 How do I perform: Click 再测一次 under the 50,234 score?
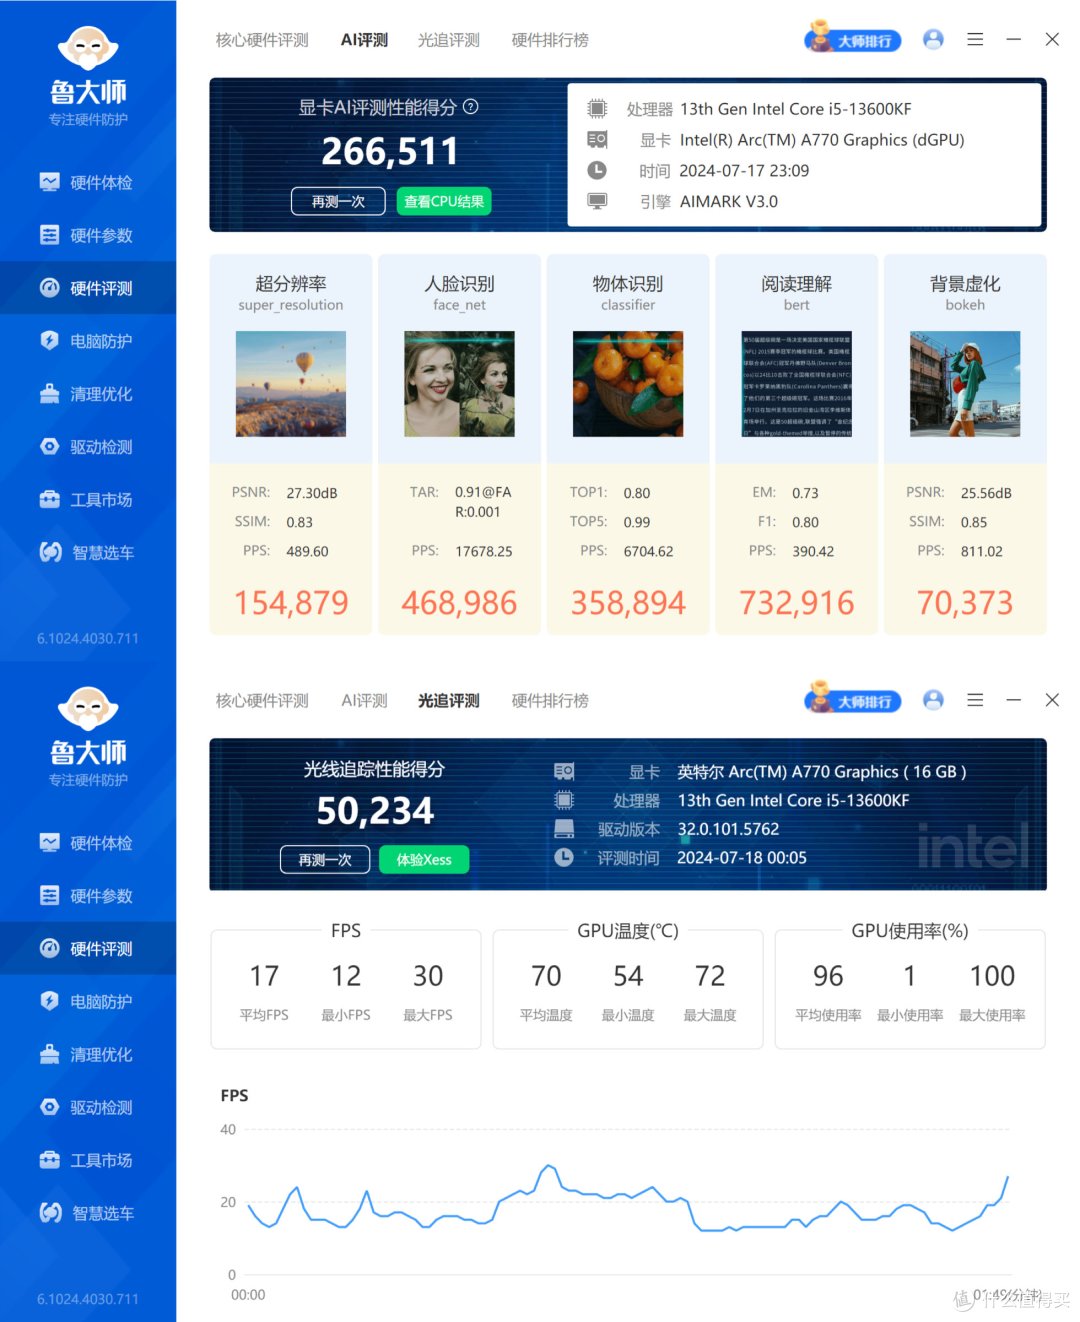click(325, 859)
